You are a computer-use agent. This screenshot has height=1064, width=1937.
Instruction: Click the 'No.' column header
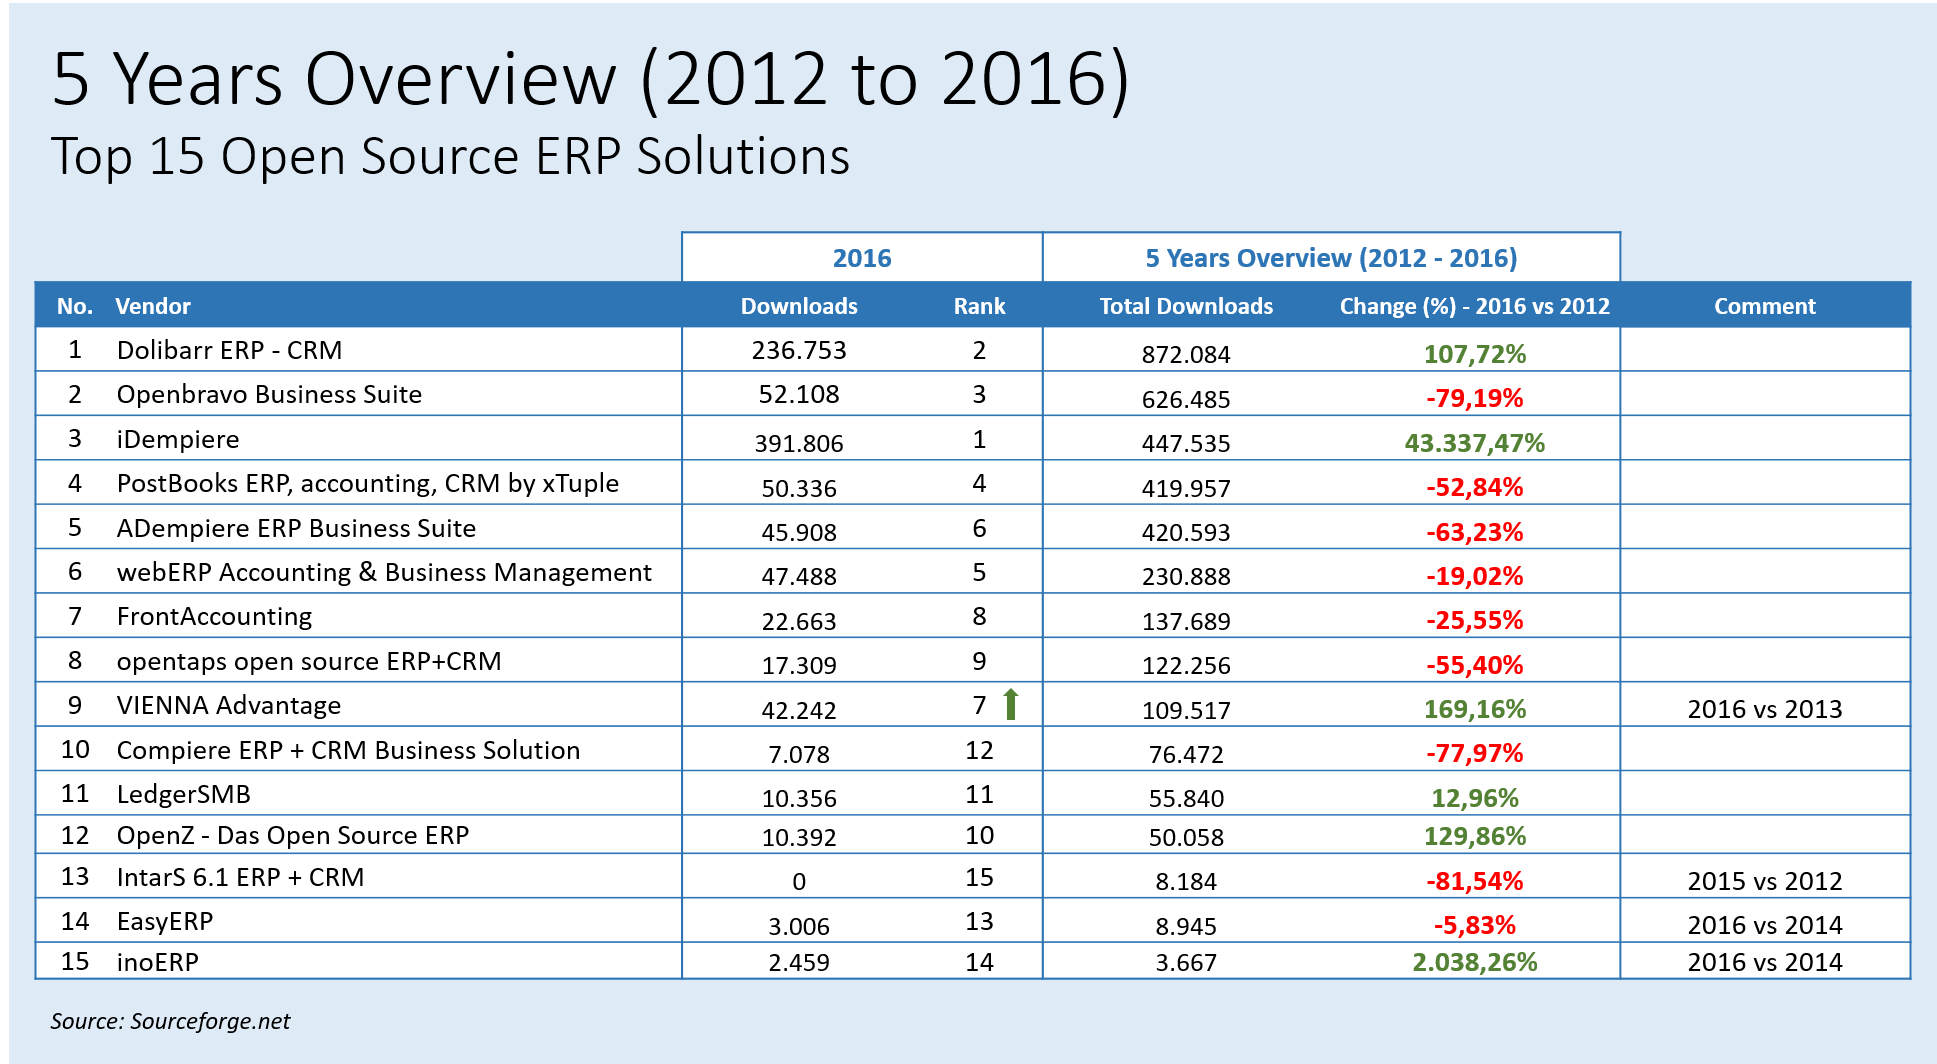(x=75, y=306)
